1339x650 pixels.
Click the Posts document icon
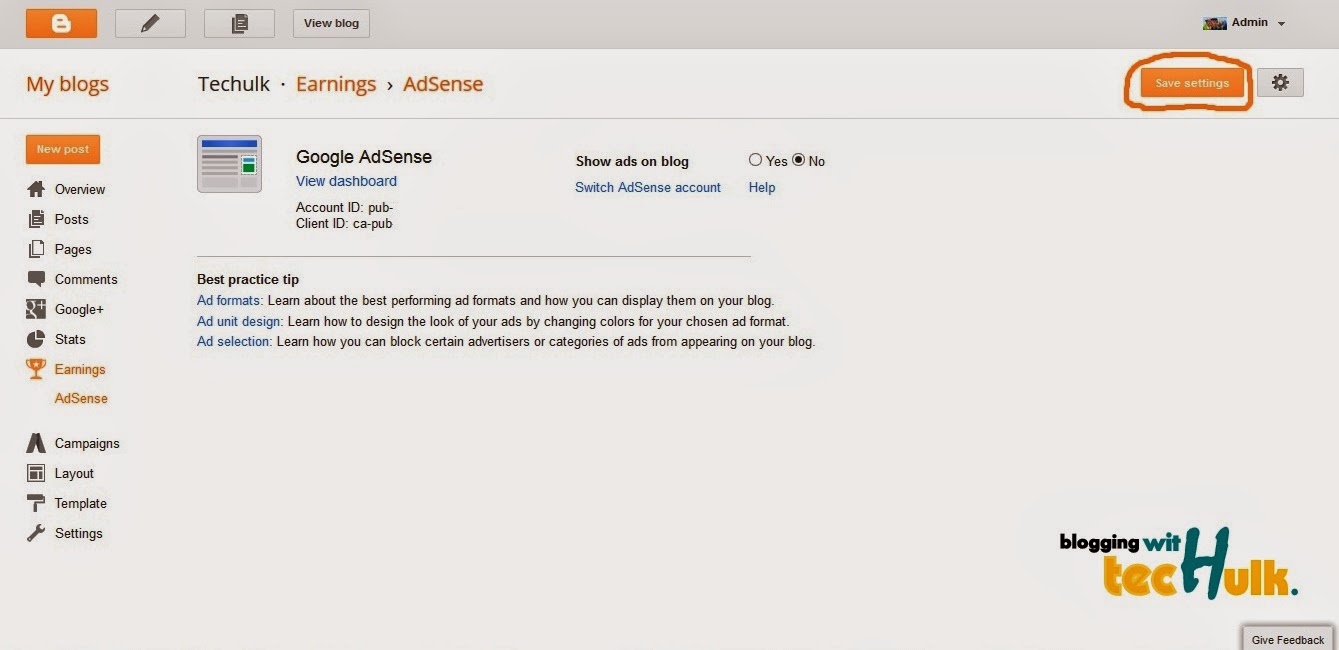tap(36, 219)
